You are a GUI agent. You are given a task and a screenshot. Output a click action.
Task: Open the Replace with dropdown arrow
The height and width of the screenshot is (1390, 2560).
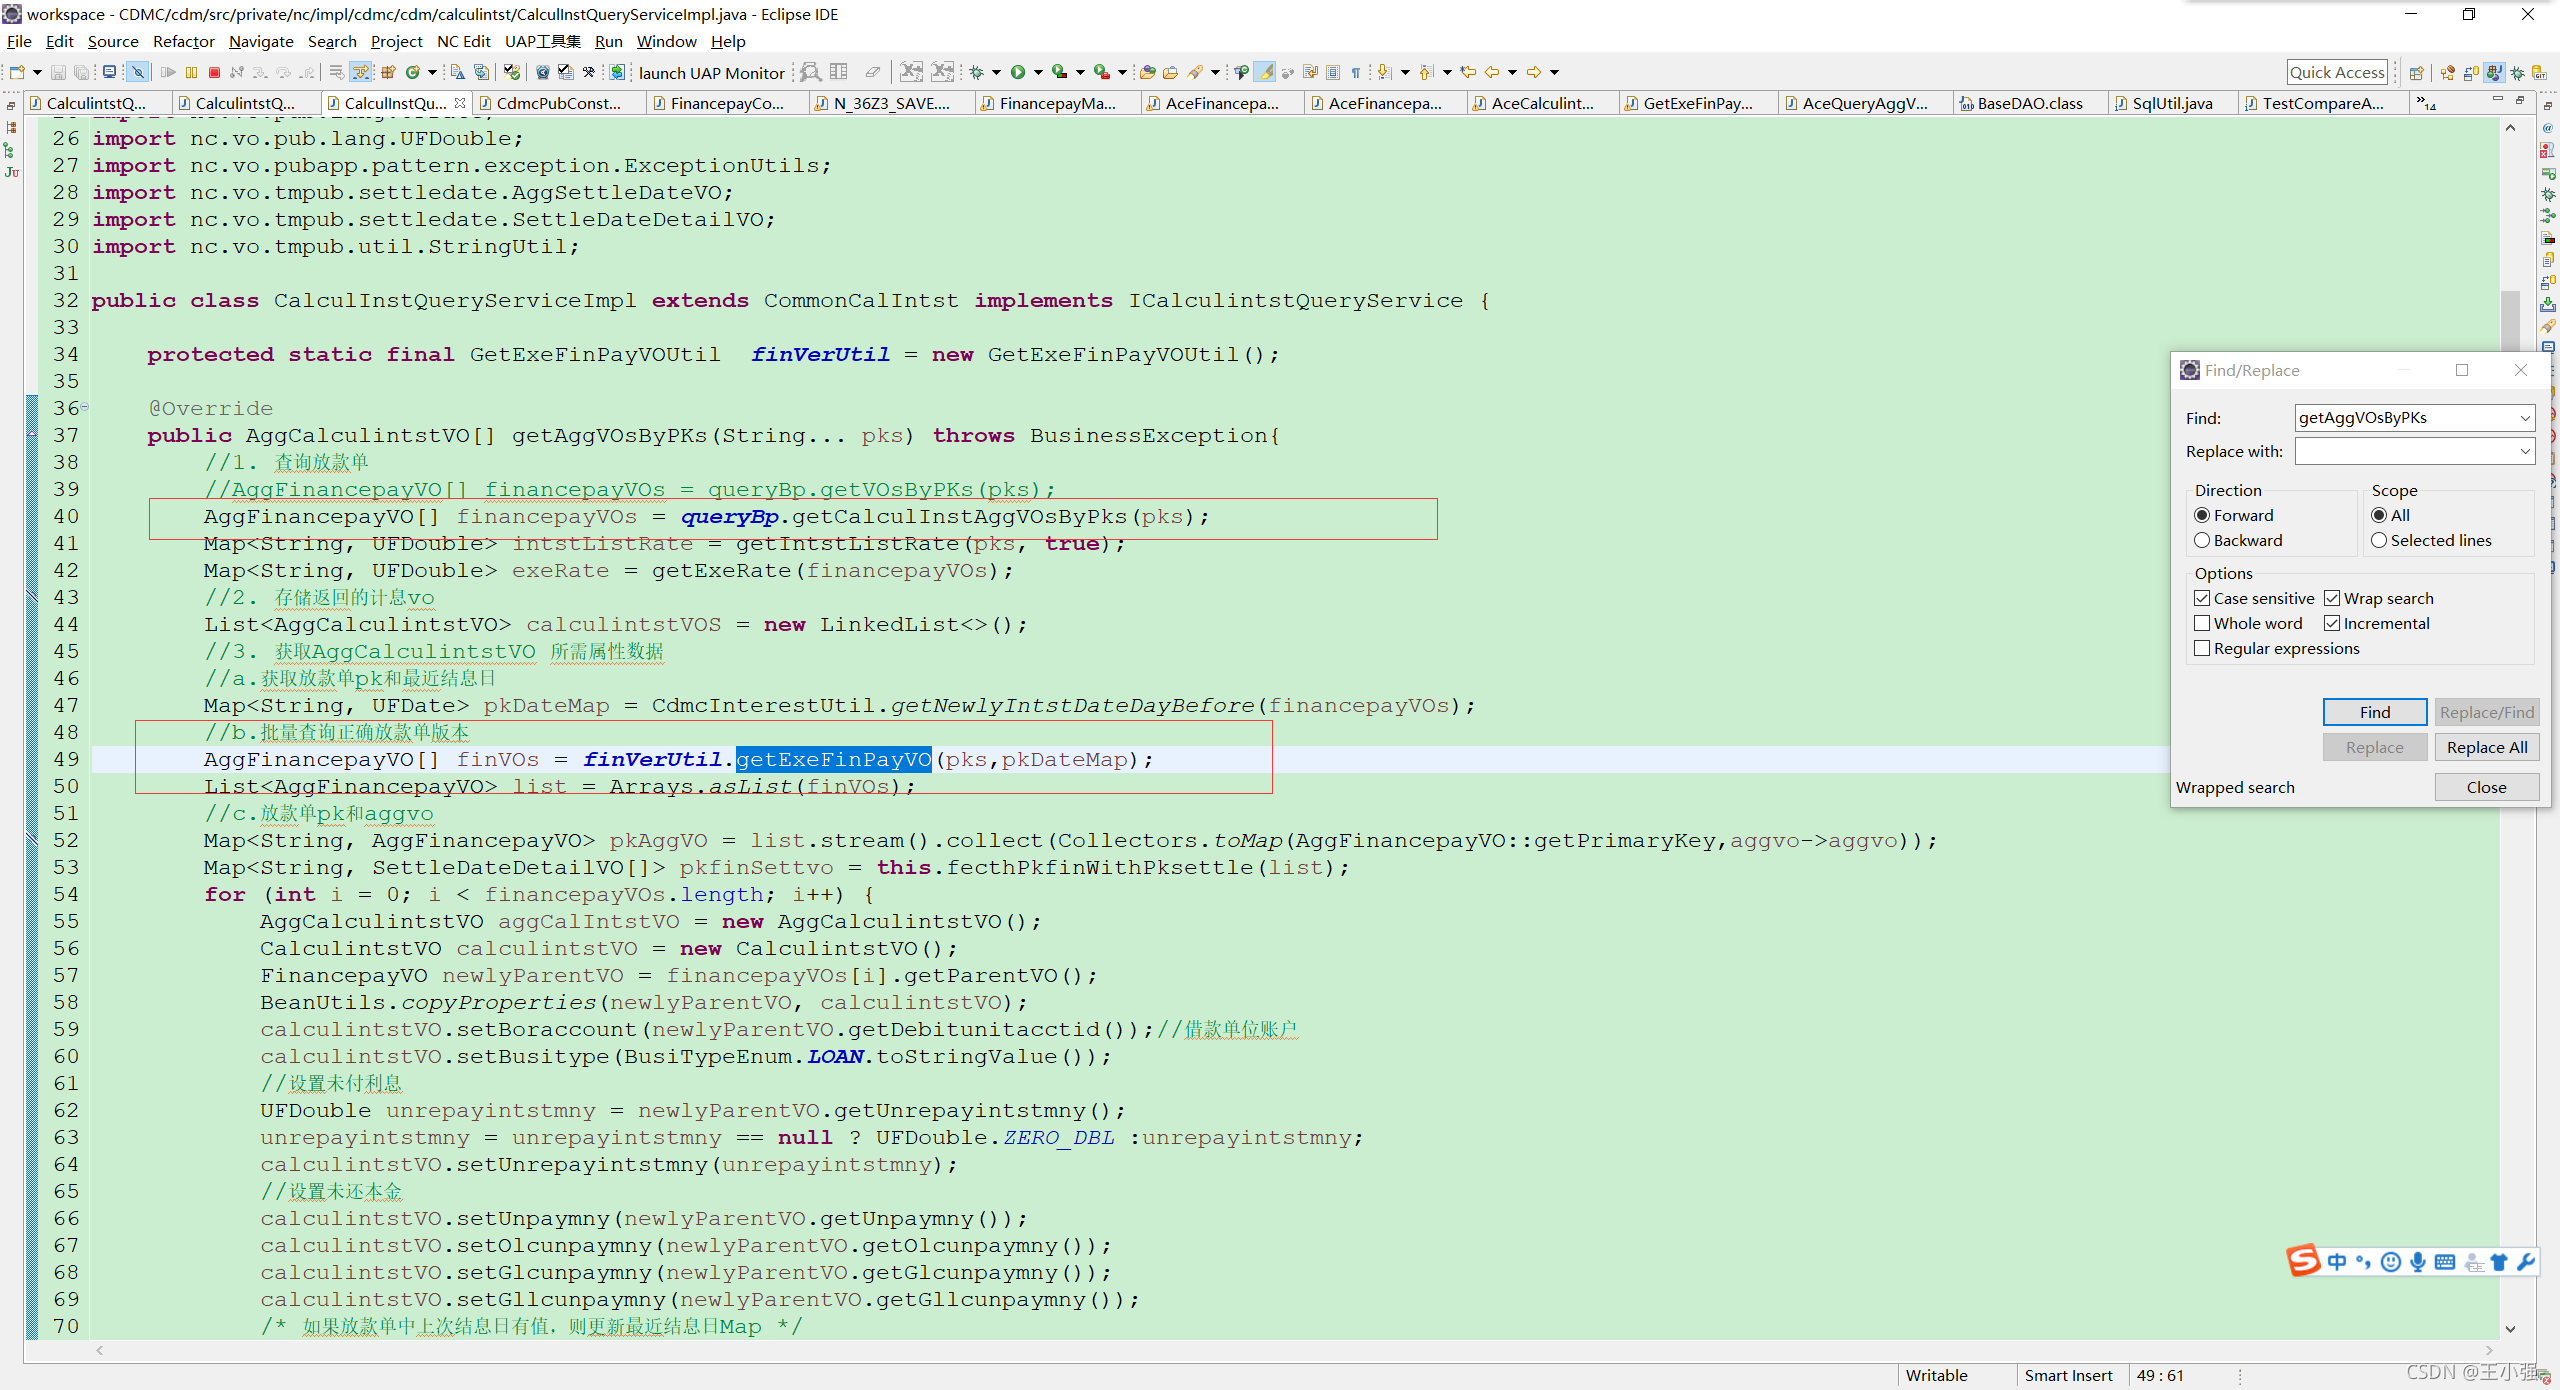coord(2525,452)
